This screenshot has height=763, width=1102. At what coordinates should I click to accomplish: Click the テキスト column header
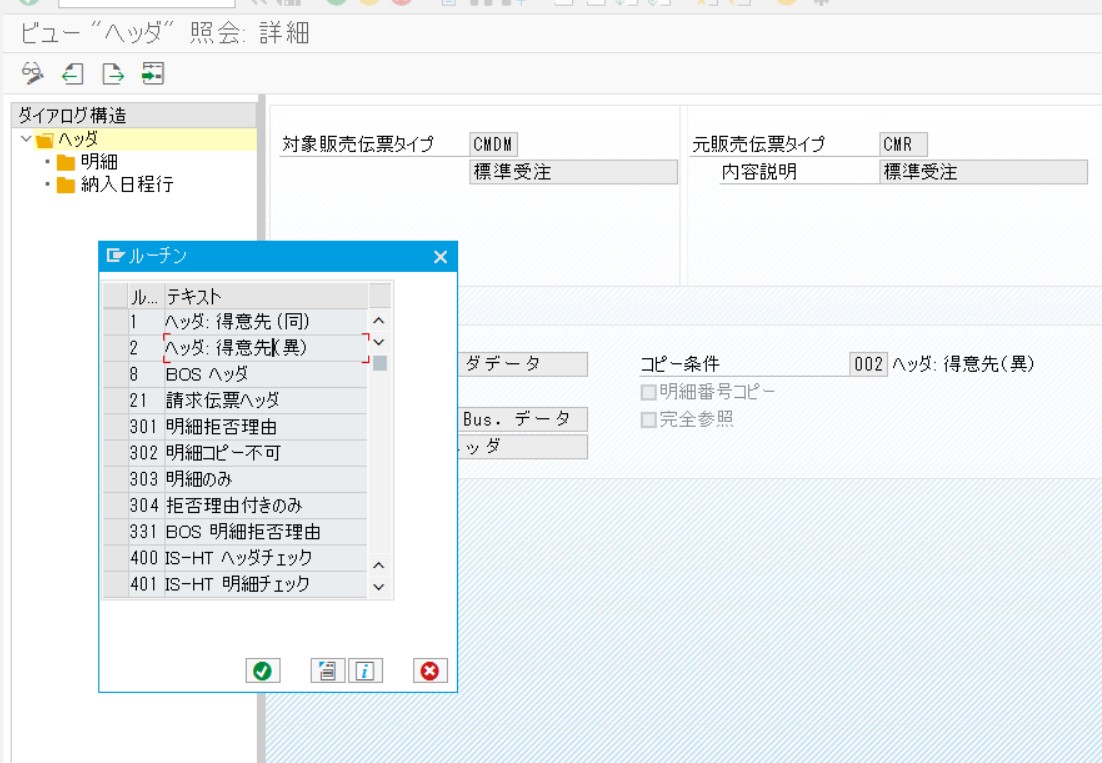tap(265, 296)
